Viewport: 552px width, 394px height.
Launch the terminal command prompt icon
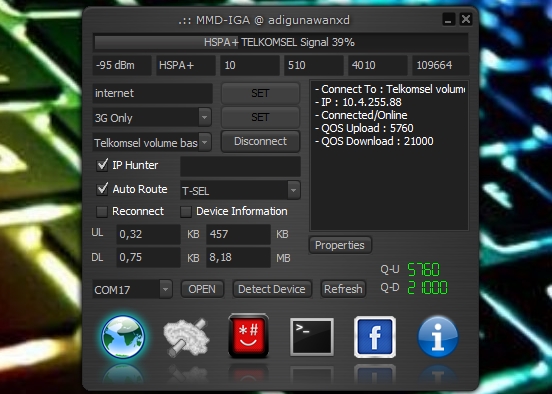[x=312, y=337]
